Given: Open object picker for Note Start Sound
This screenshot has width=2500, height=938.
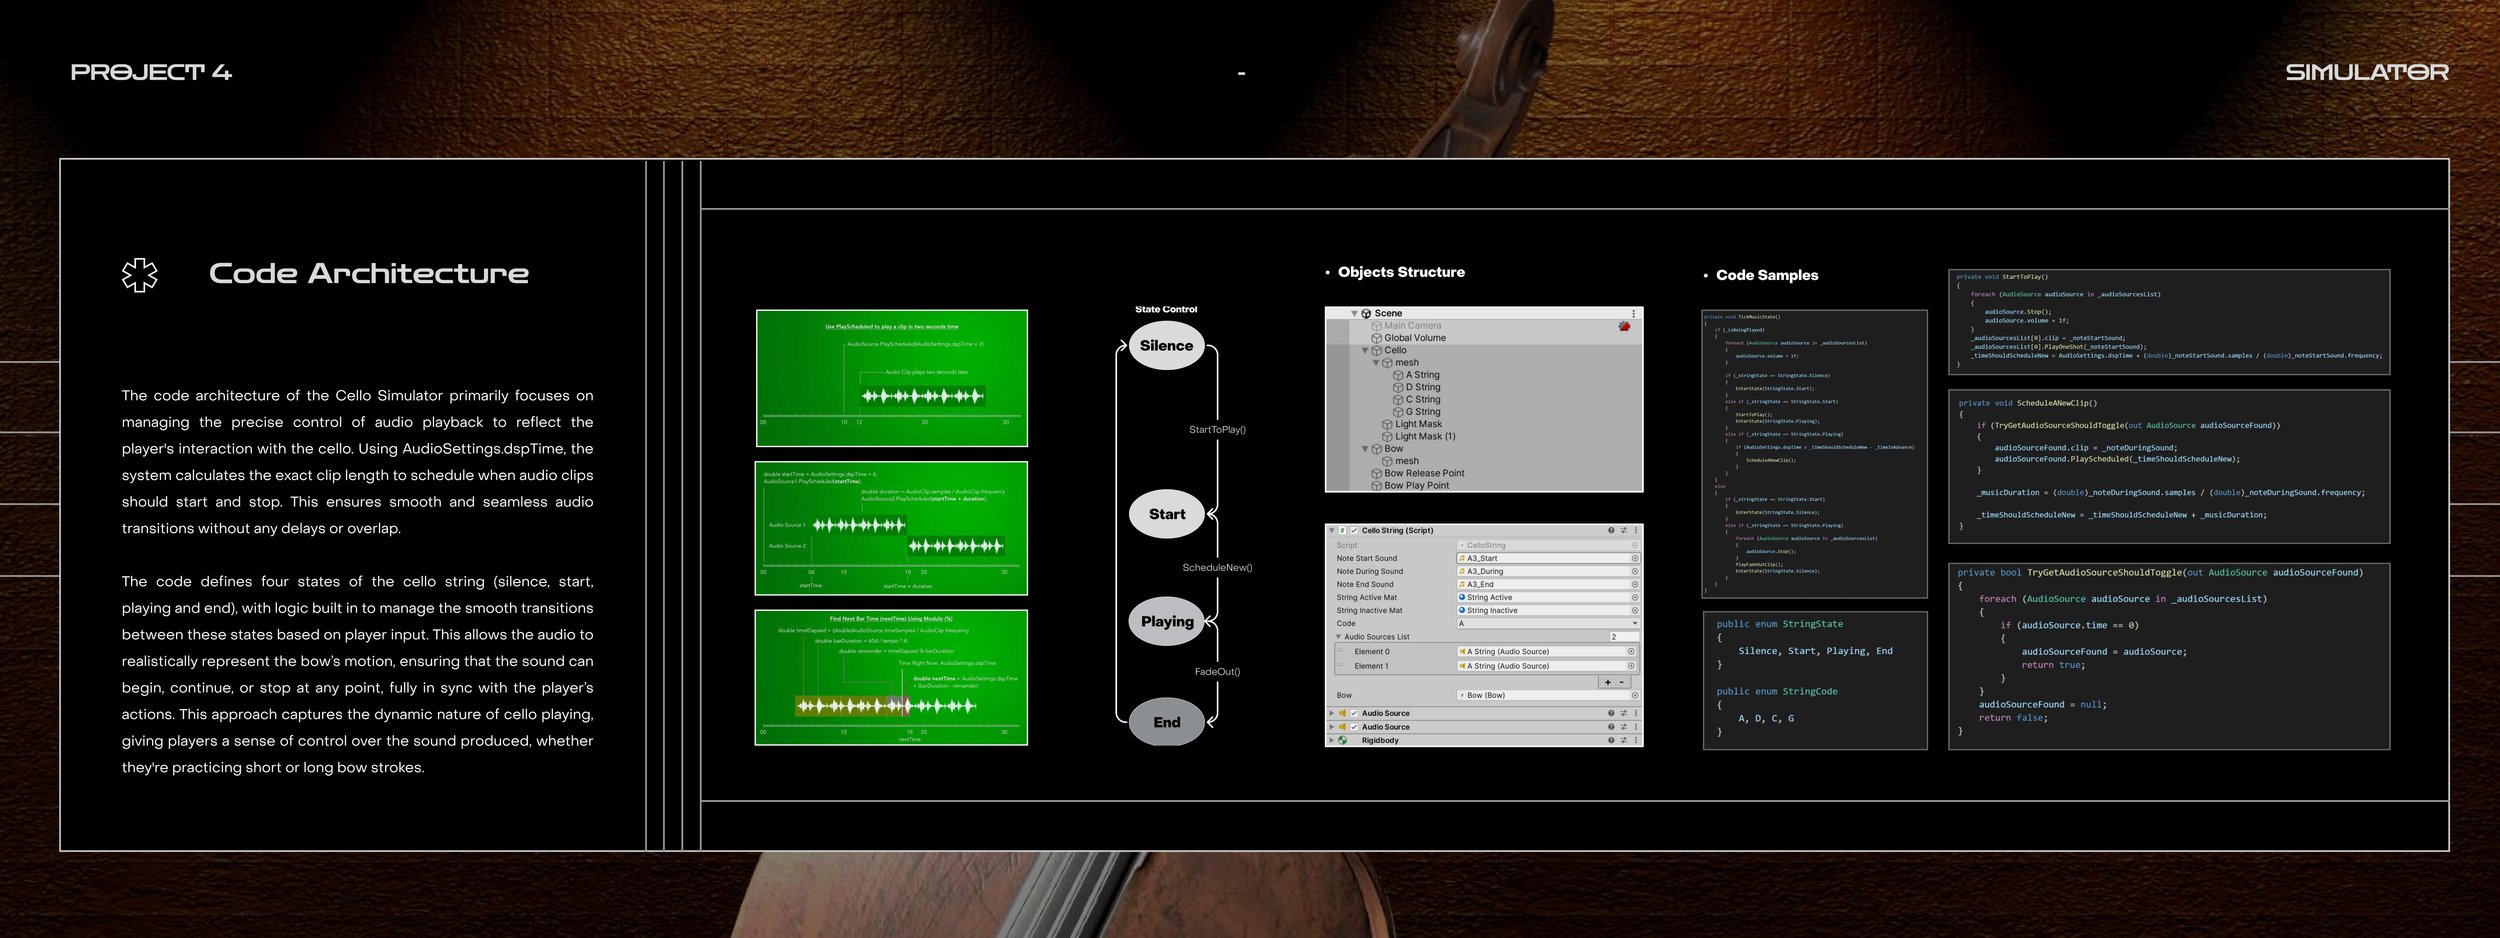Looking at the screenshot, I should tap(1635, 558).
